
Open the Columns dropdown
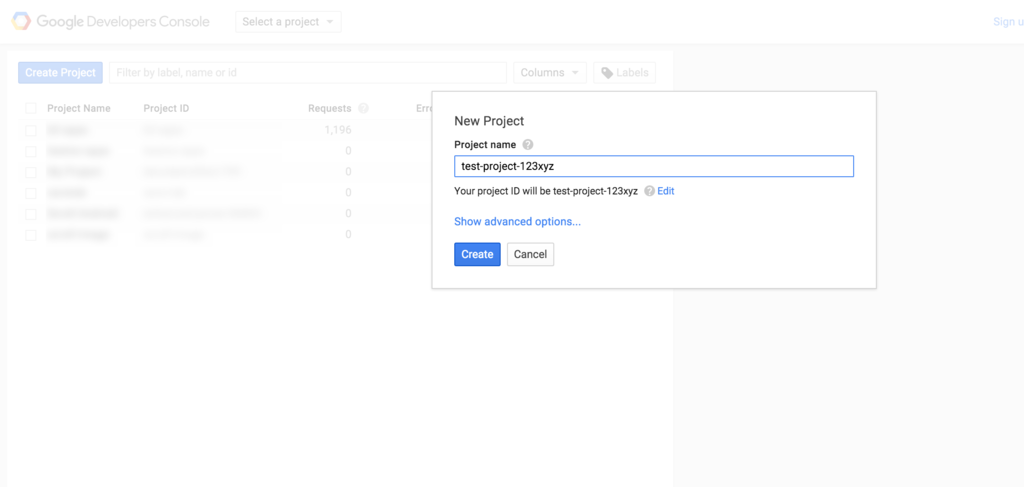(x=550, y=72)
